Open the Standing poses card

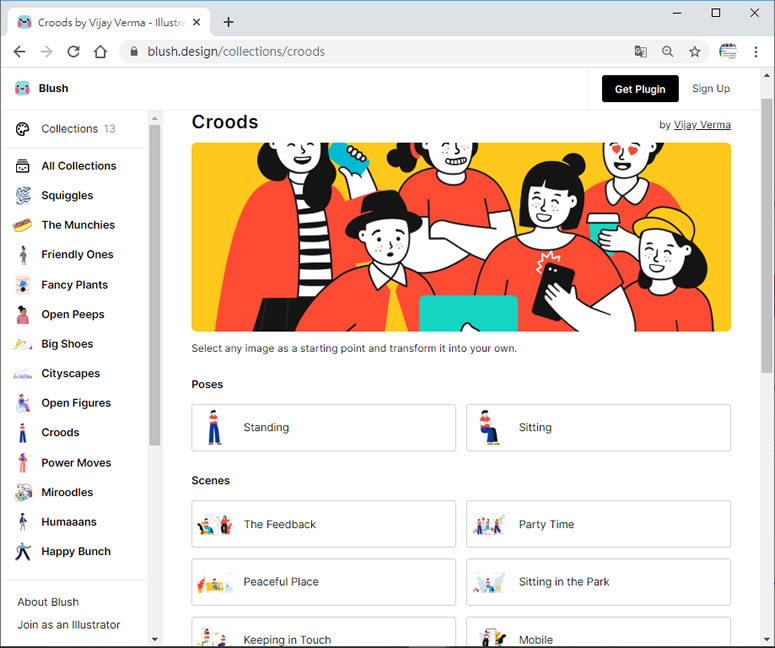click(x=324, y=428)
